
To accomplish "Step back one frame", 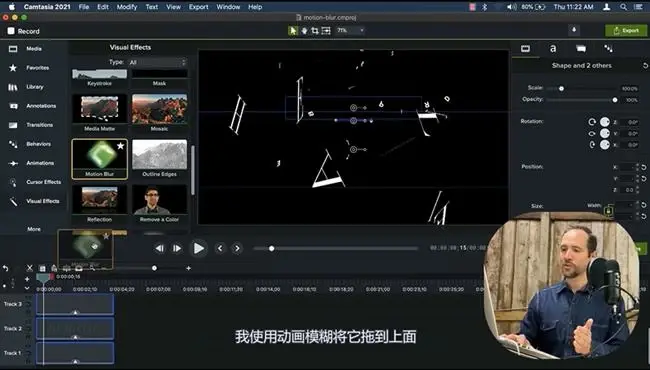I will [x=159, y=249].
